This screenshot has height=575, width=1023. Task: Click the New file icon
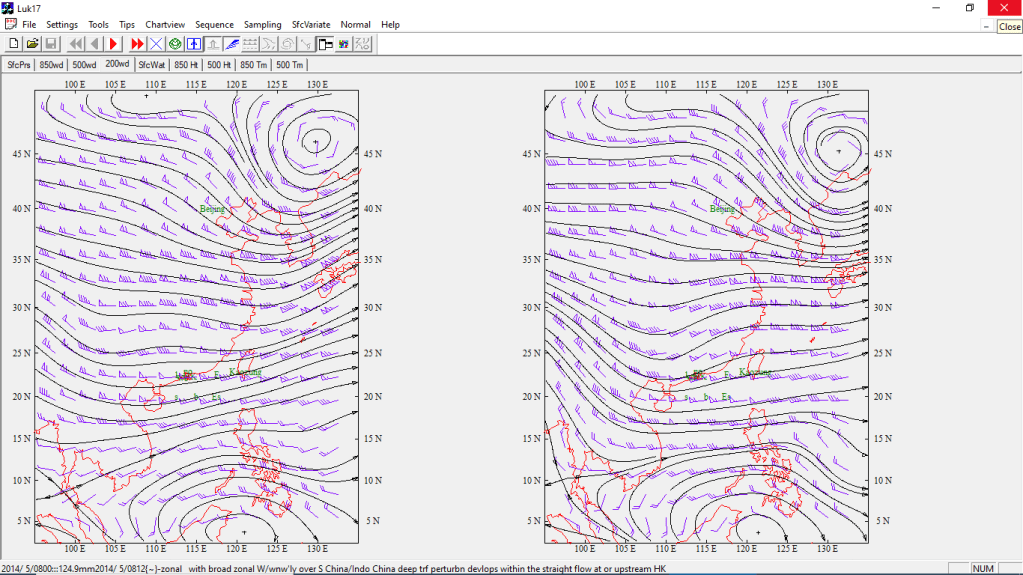(x=14, y=44)
